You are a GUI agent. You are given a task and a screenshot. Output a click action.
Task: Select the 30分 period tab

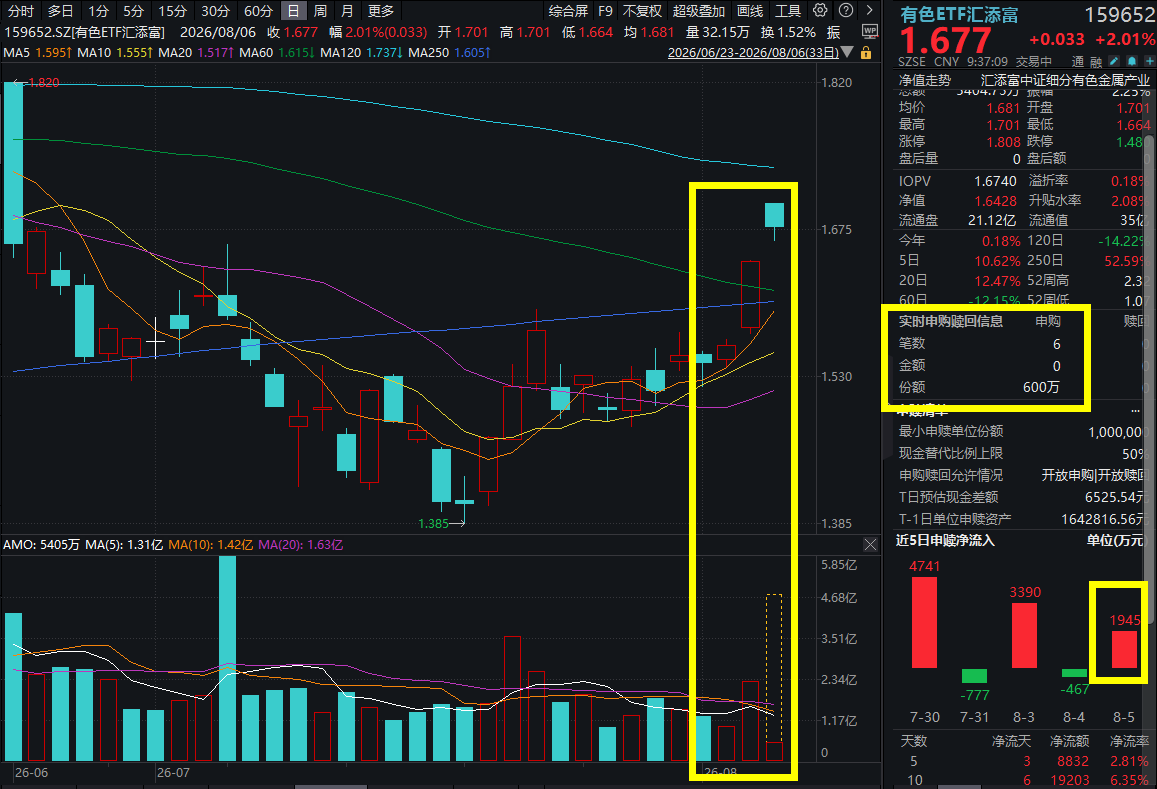[215, 11]
